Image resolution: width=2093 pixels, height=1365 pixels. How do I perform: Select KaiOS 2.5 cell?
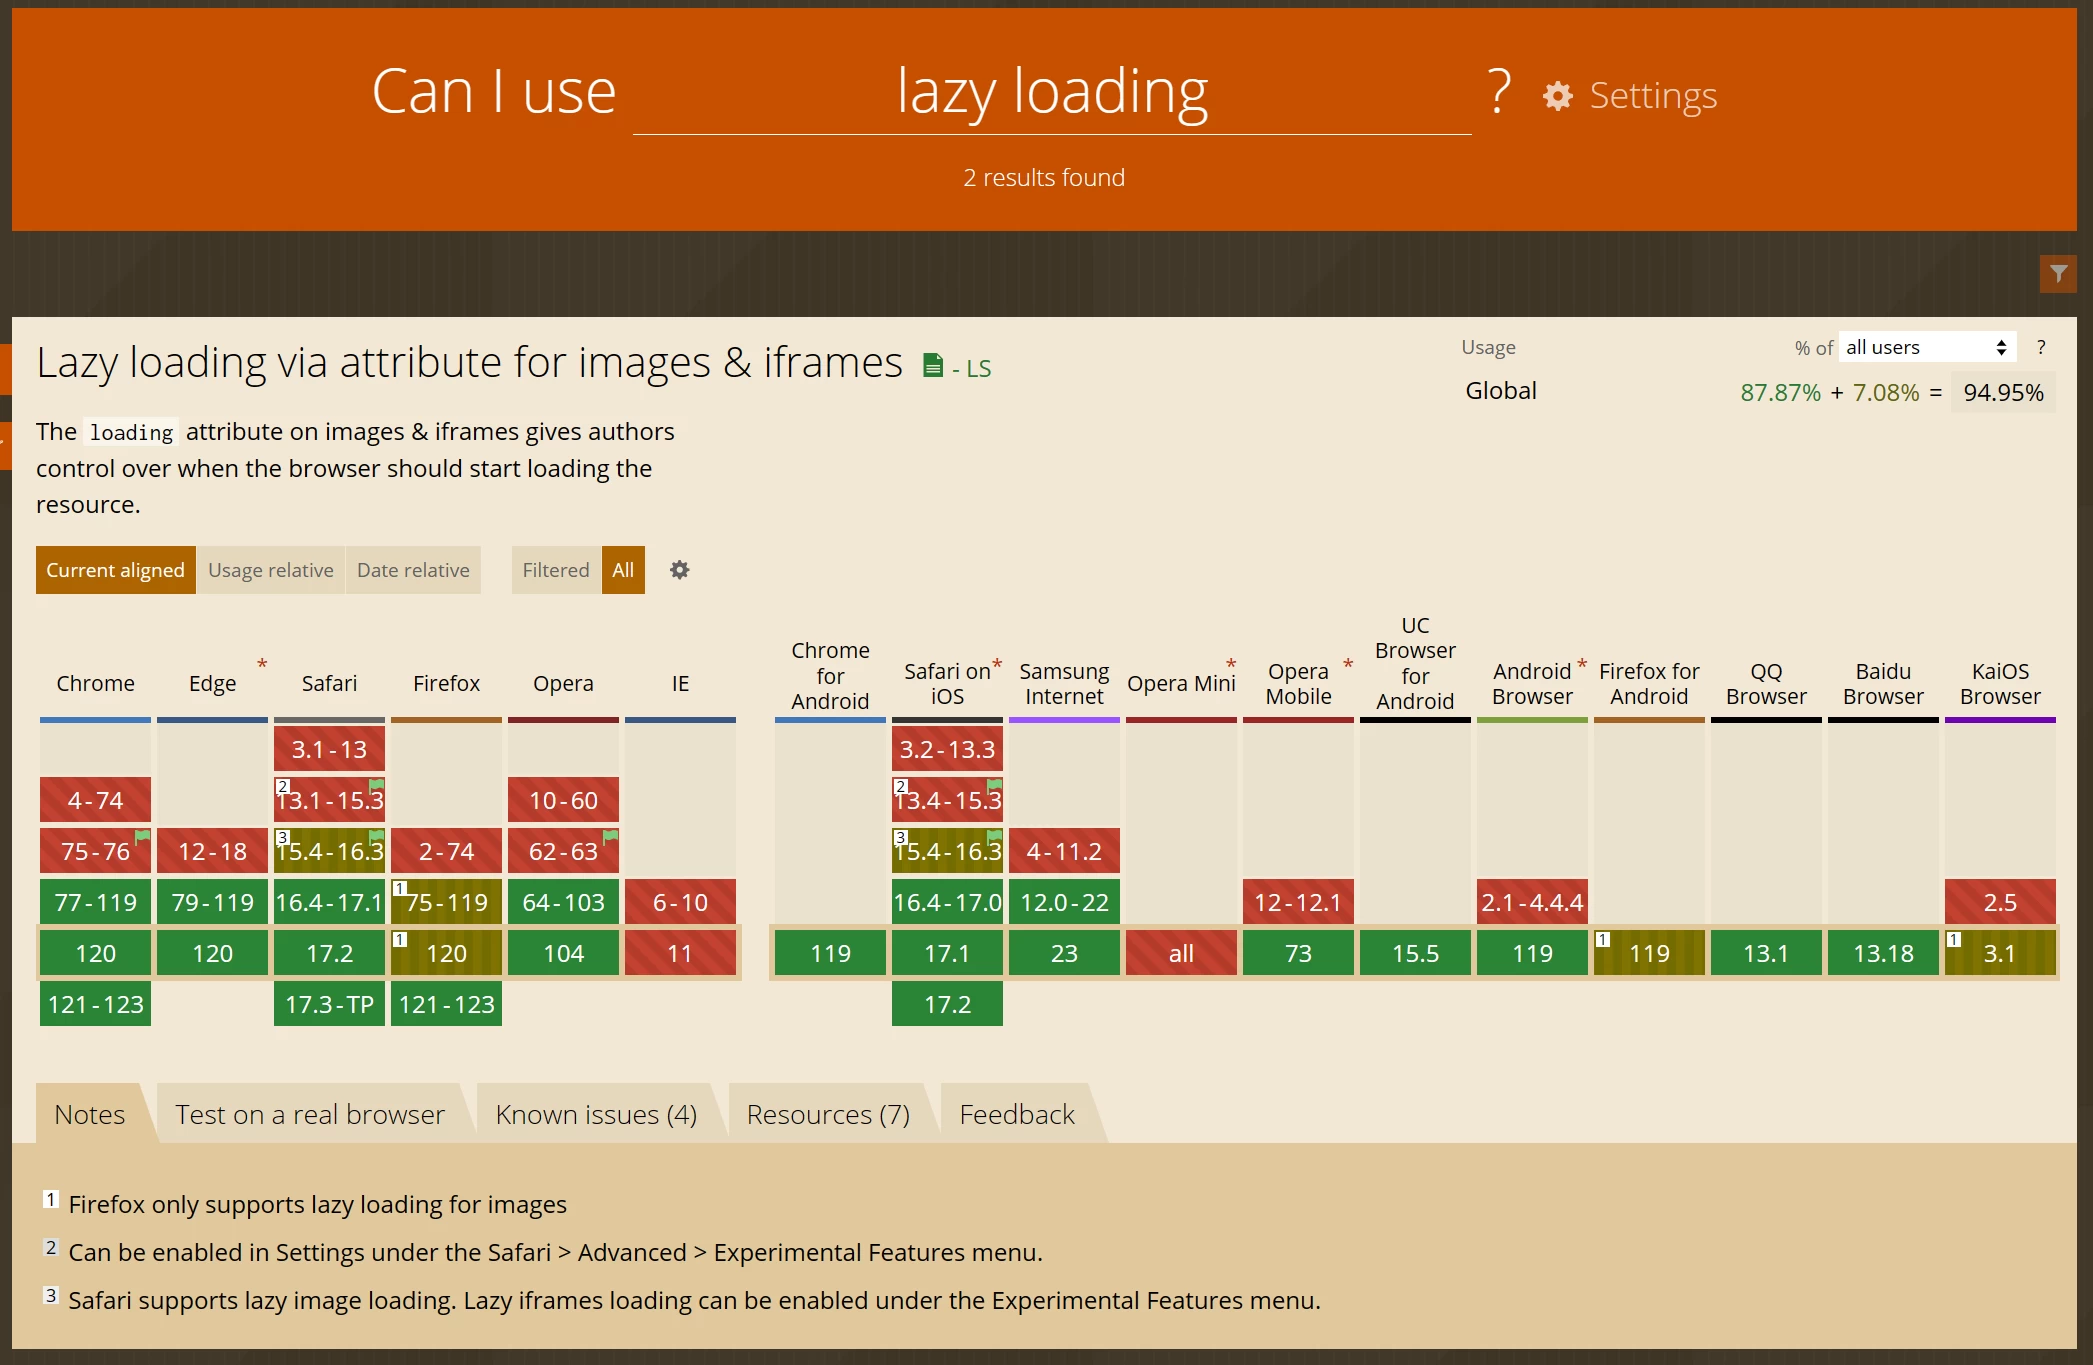click(x=2000, y=902)
